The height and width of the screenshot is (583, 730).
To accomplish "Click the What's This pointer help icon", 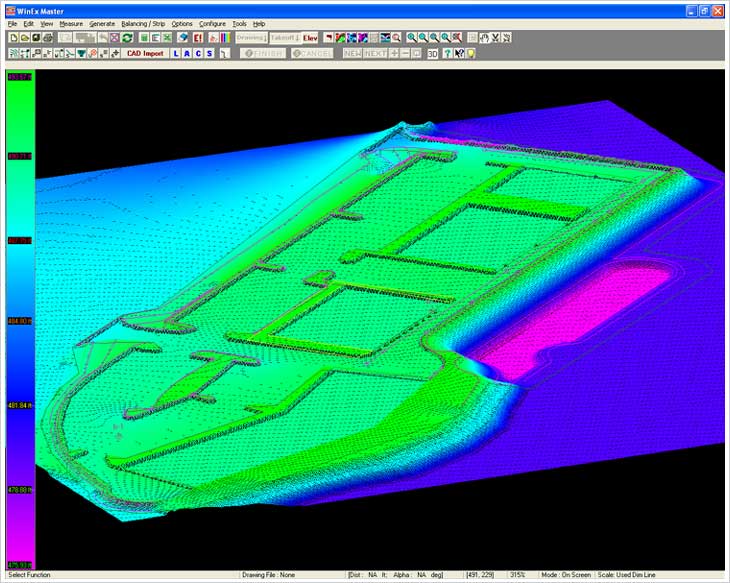I will coord(460,53).
